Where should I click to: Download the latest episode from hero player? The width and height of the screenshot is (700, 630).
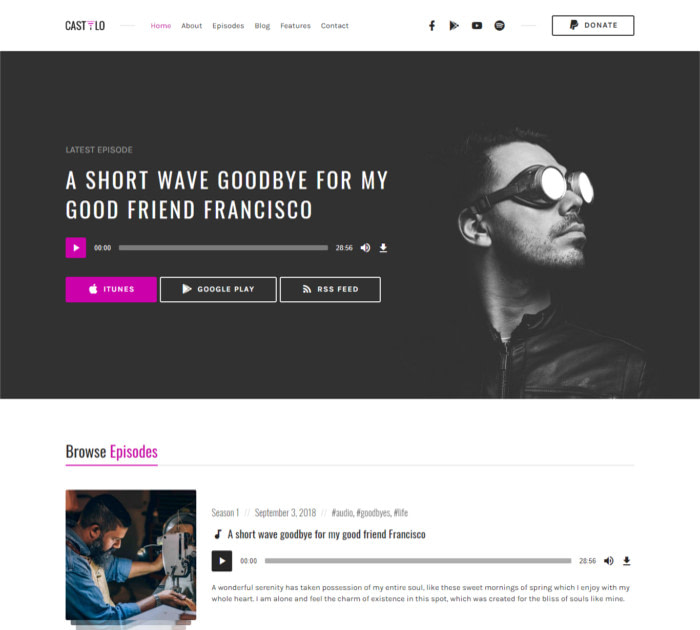point(383,248)
